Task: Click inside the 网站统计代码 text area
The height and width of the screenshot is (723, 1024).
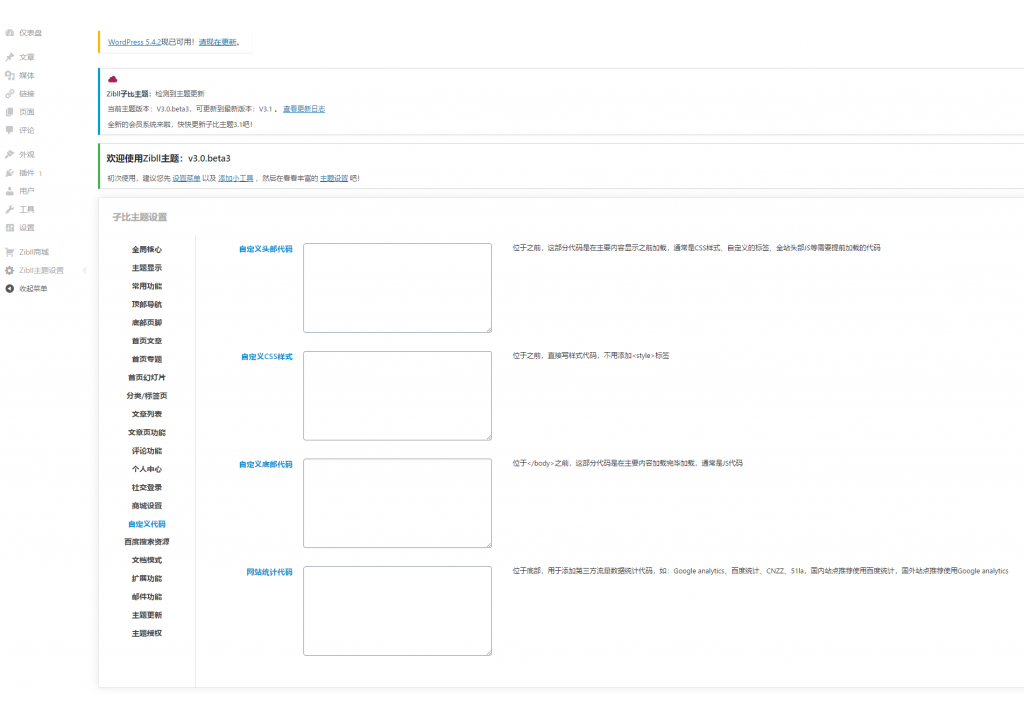Action: coord(397,611)
